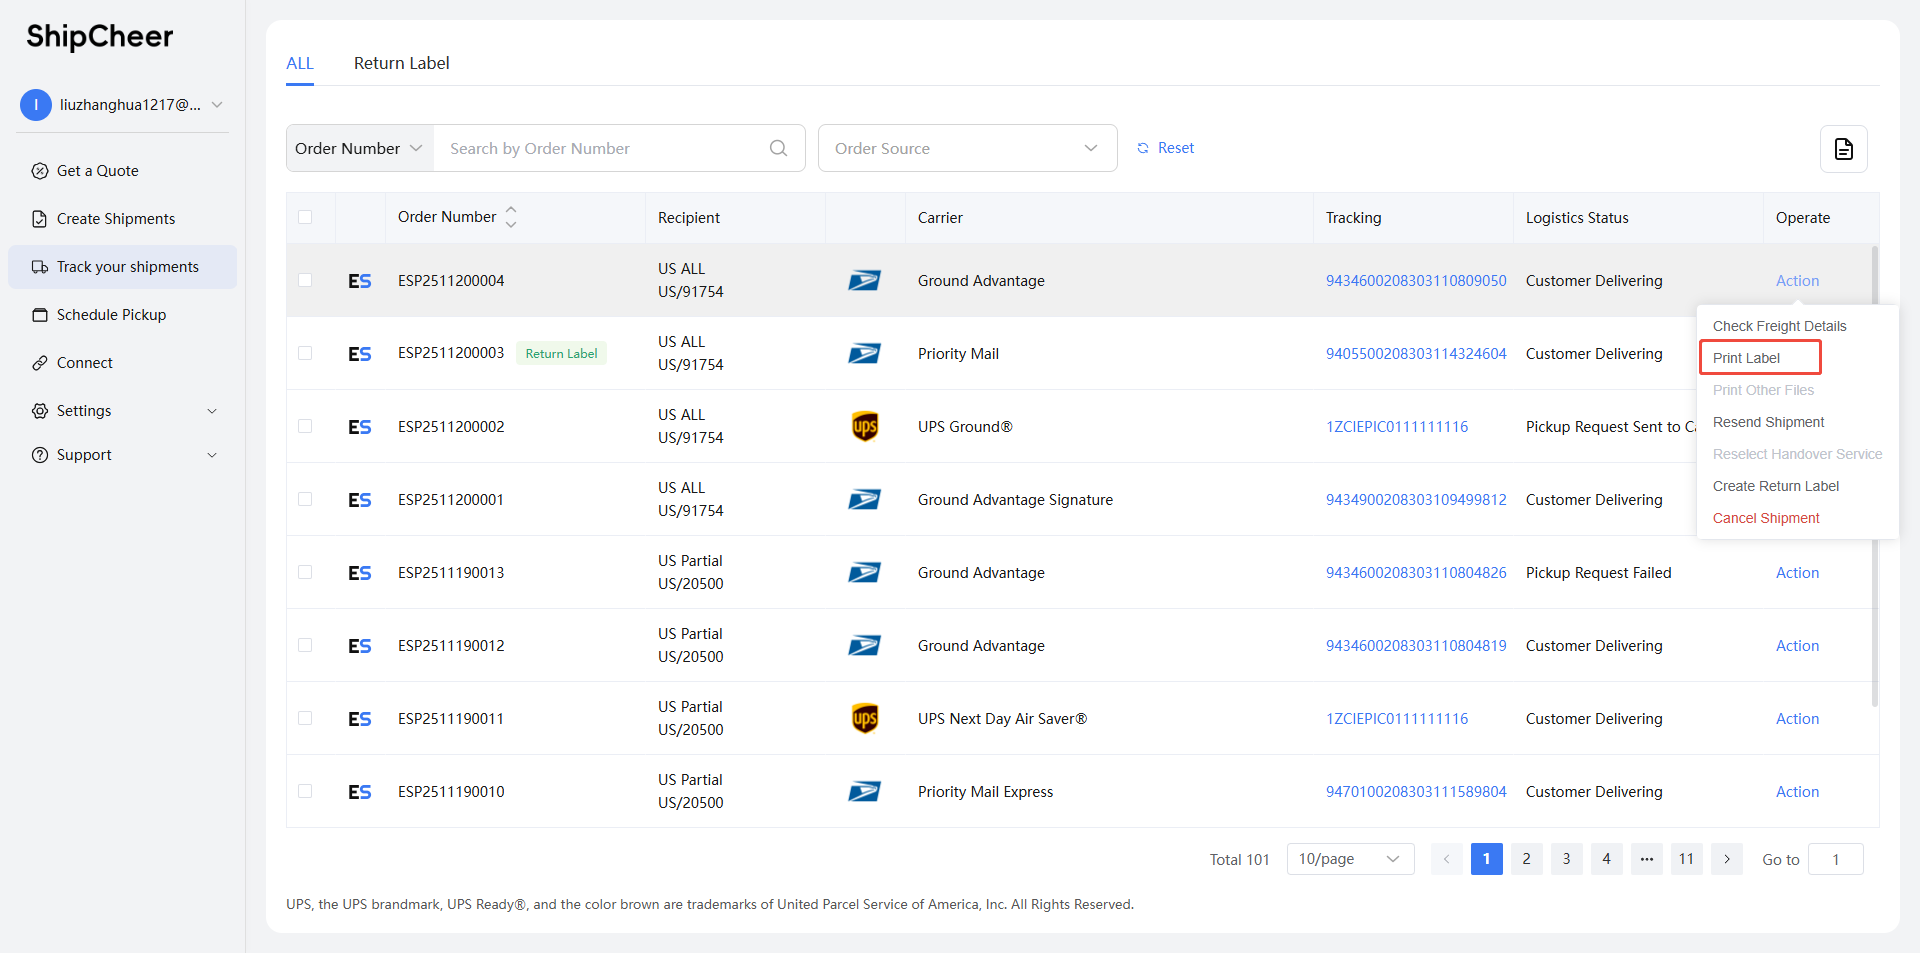Open the Order Source dropdown
Viewport: 1920px width, 953px height.
click(x=967, y=148)
